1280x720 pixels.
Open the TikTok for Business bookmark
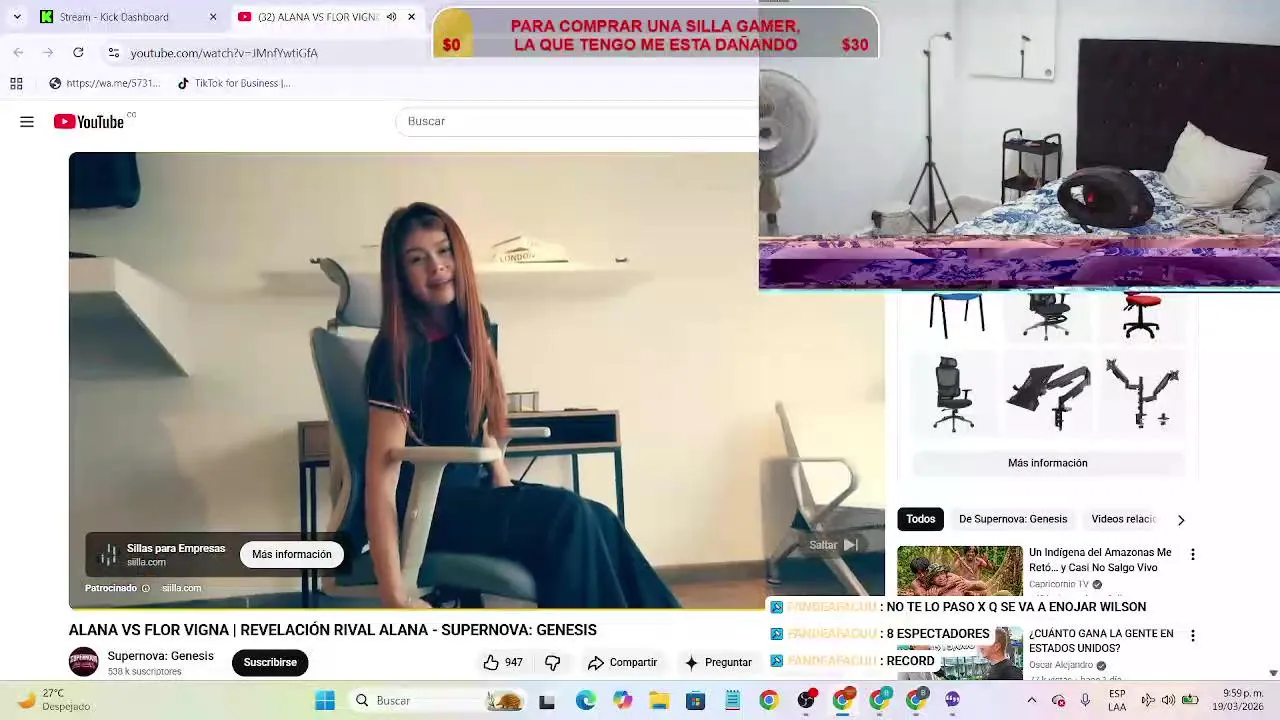tap(234, 83)
